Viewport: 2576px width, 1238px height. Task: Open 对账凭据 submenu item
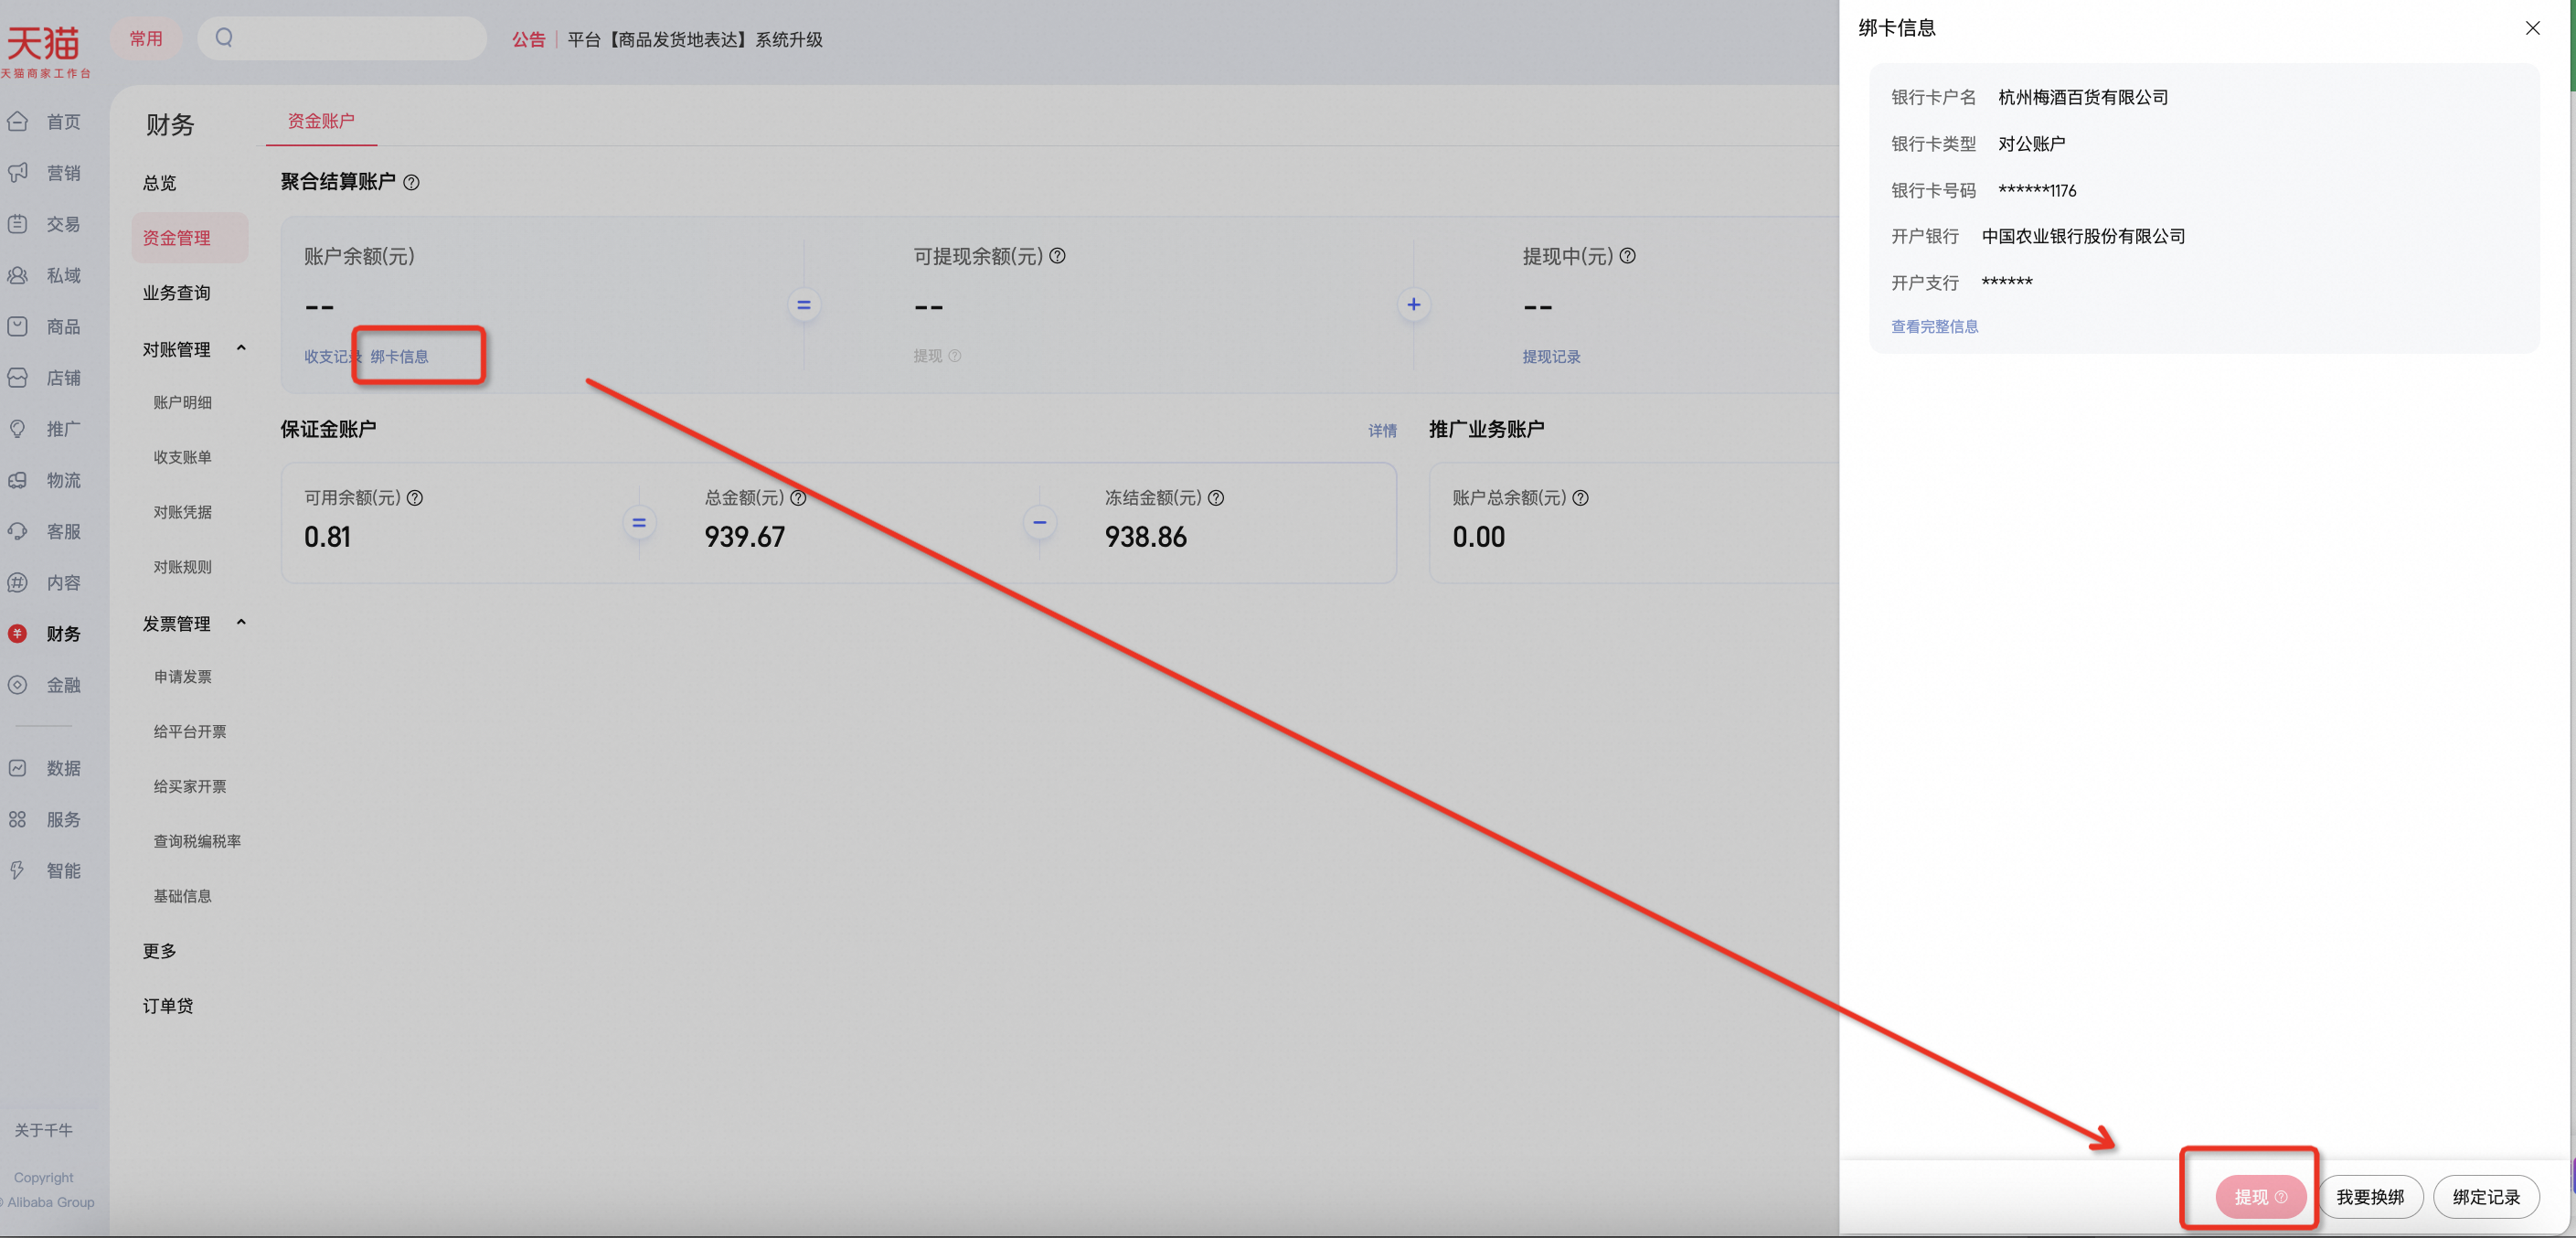pos(182,512)
